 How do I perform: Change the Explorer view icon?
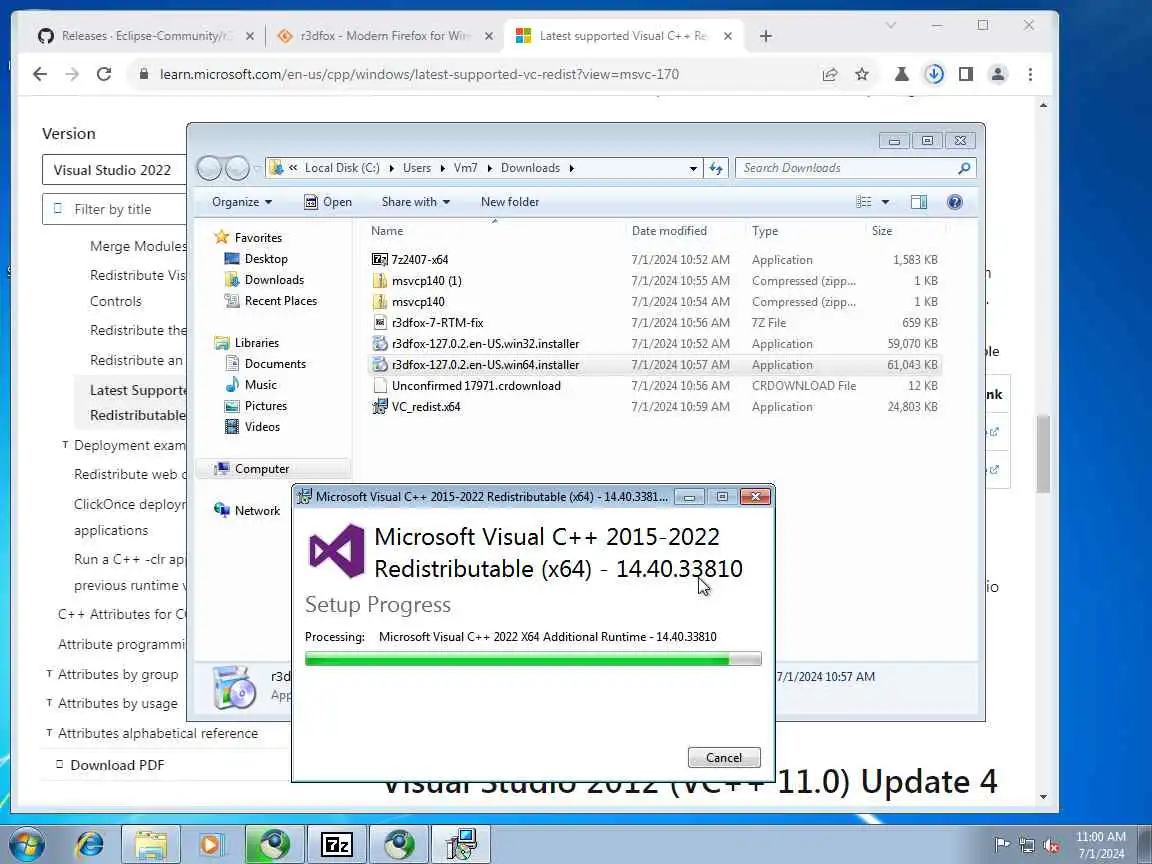(864, 202)
